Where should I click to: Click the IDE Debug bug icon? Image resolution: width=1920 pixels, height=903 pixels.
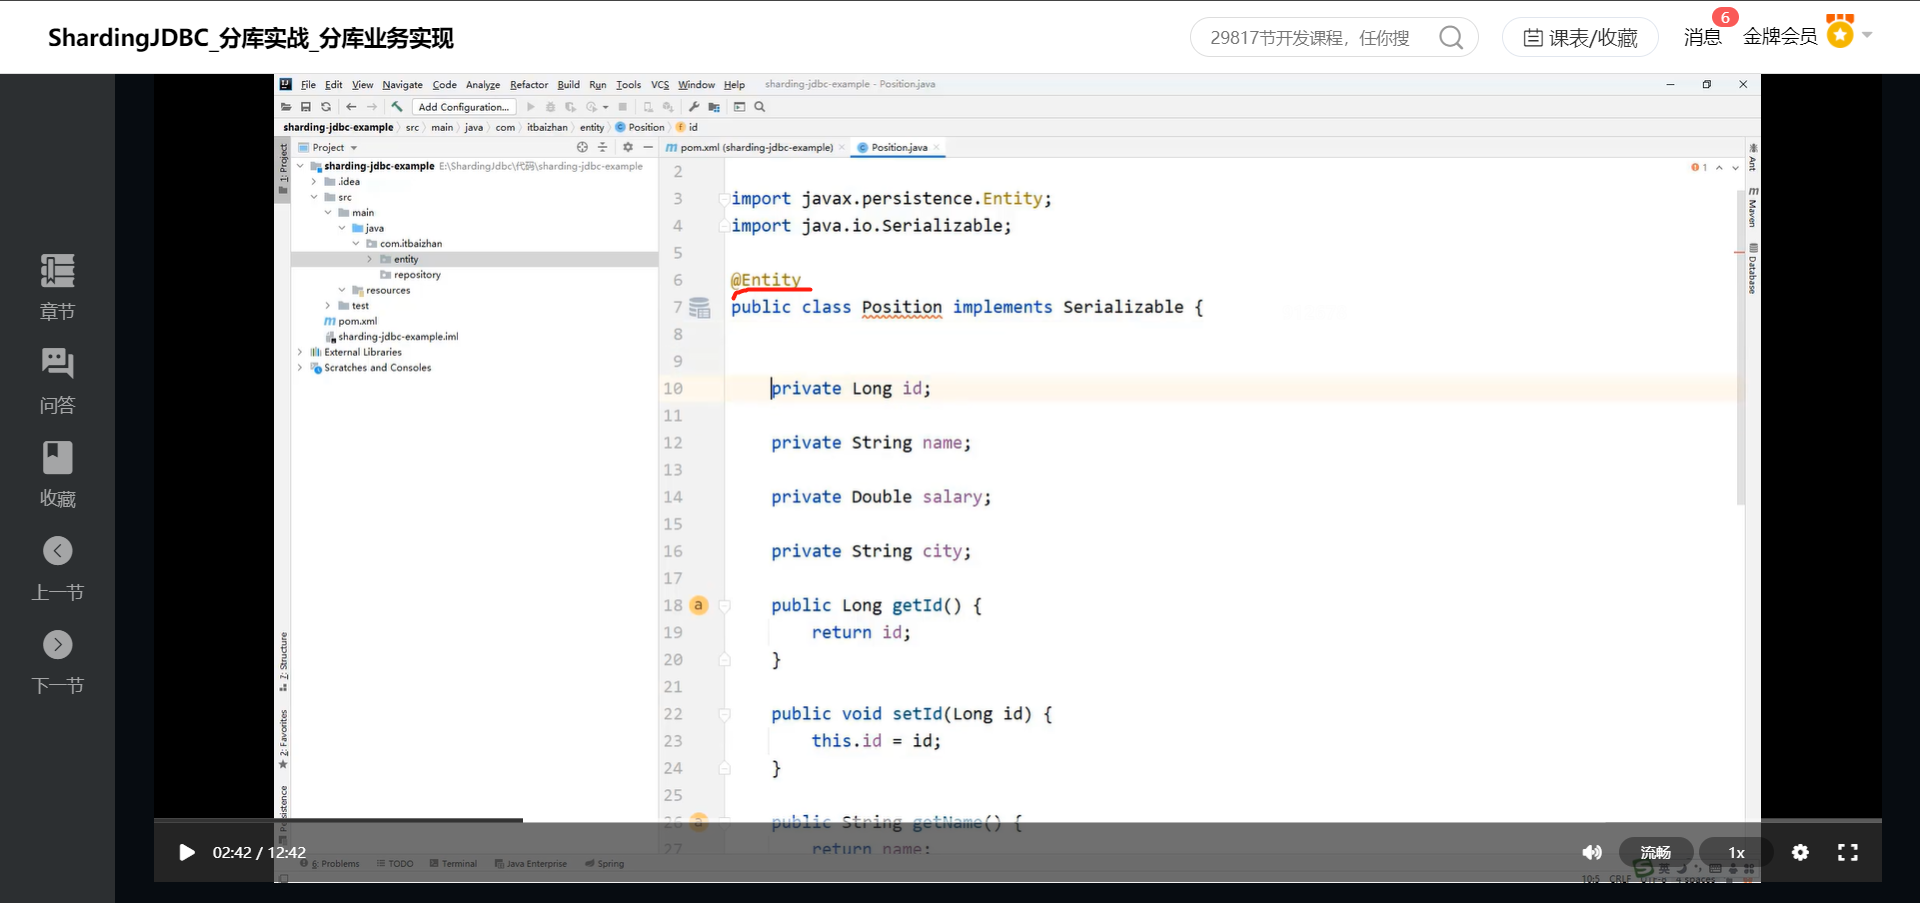tap(550, 107)
